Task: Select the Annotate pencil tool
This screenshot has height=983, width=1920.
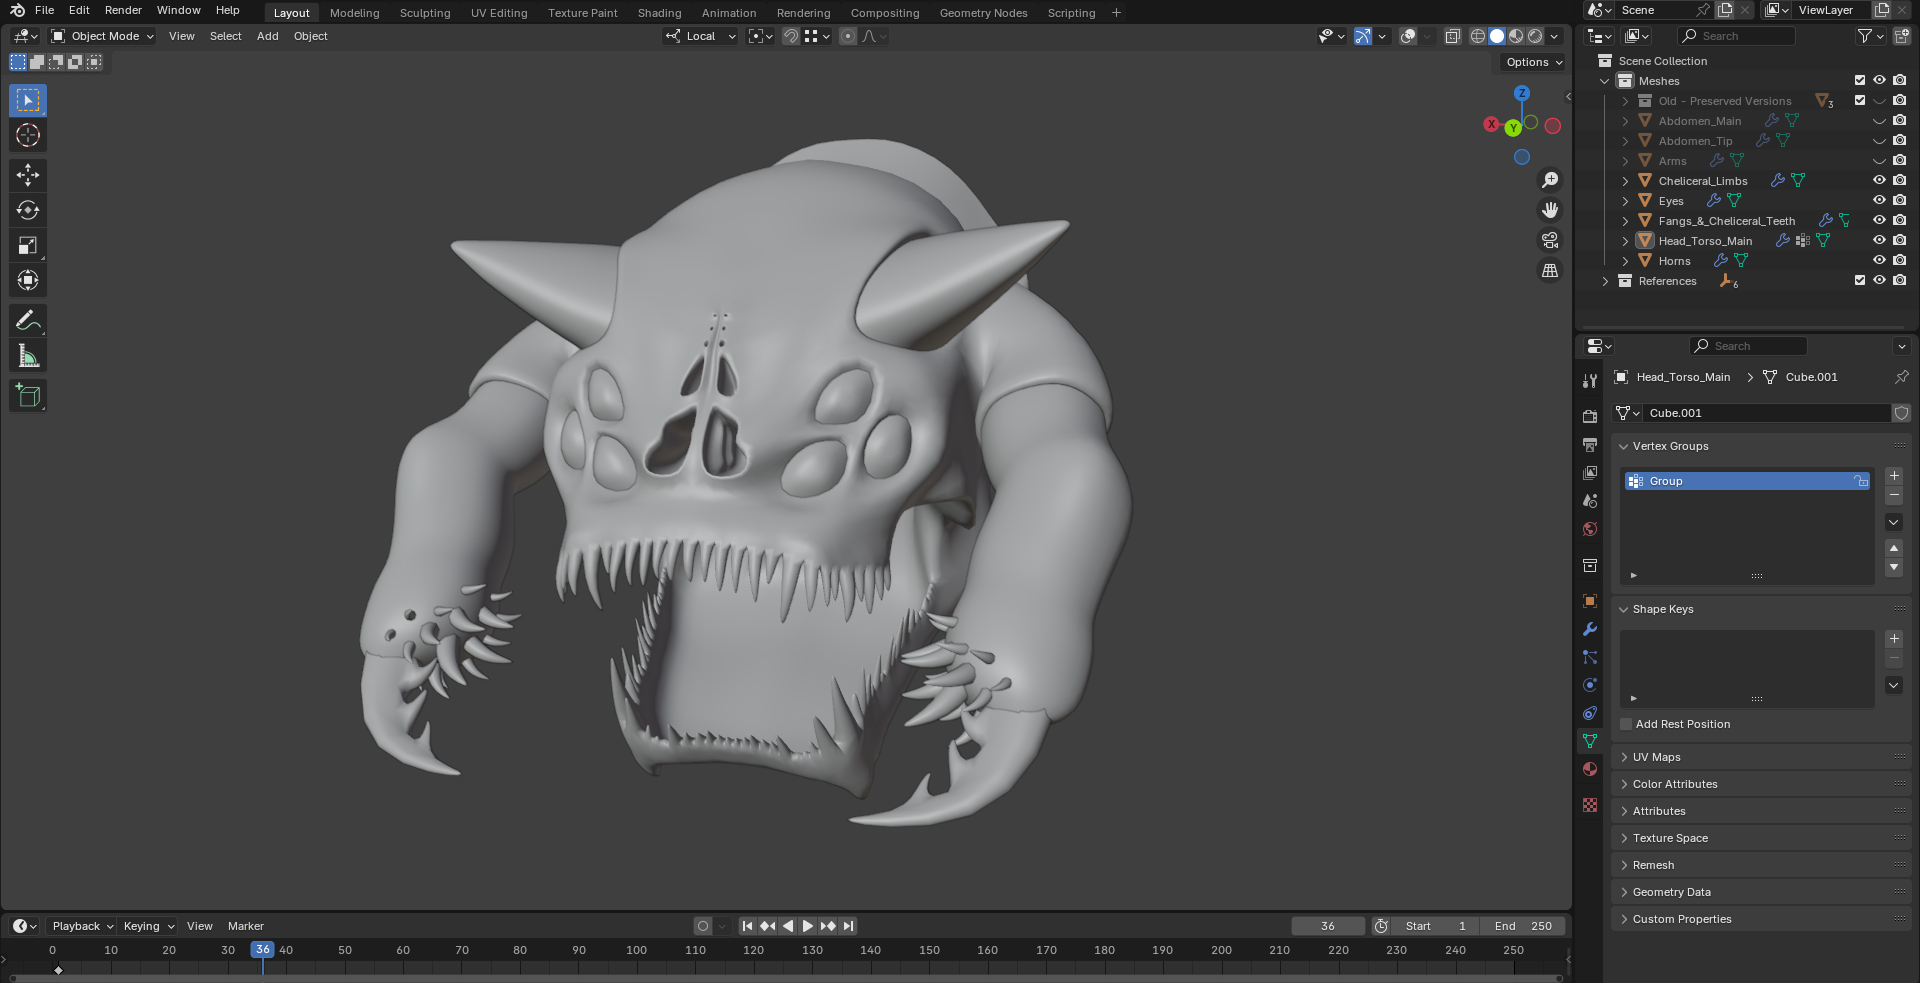Action: click(28, 321)
